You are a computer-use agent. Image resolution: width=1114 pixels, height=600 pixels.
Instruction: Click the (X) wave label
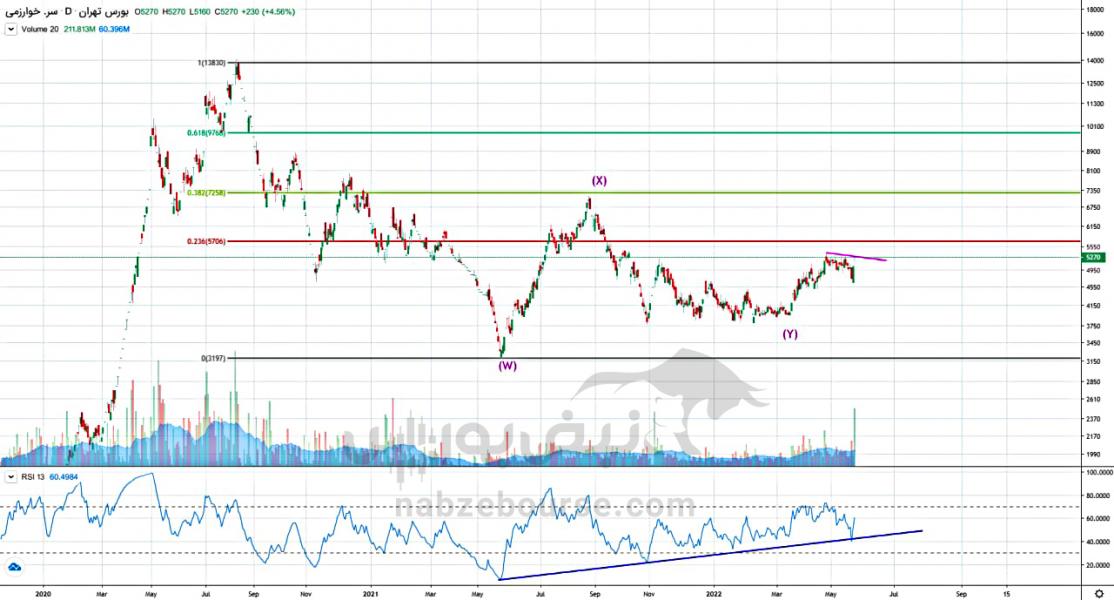(599, 181)
